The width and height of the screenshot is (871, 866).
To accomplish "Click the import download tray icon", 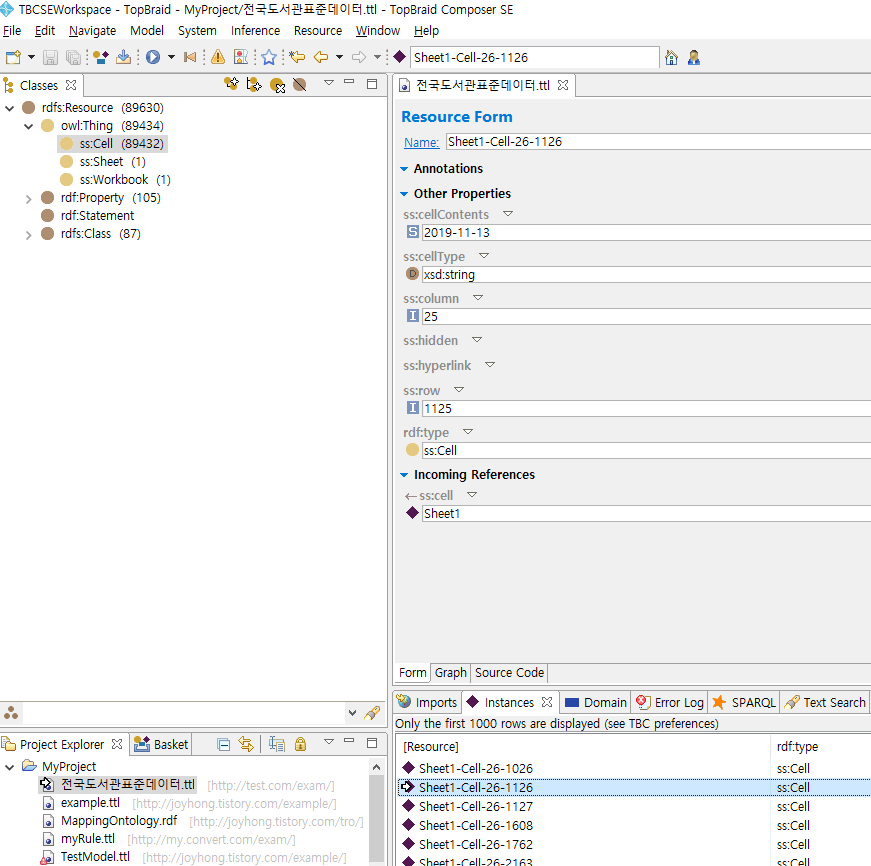I will click(123, 57).
